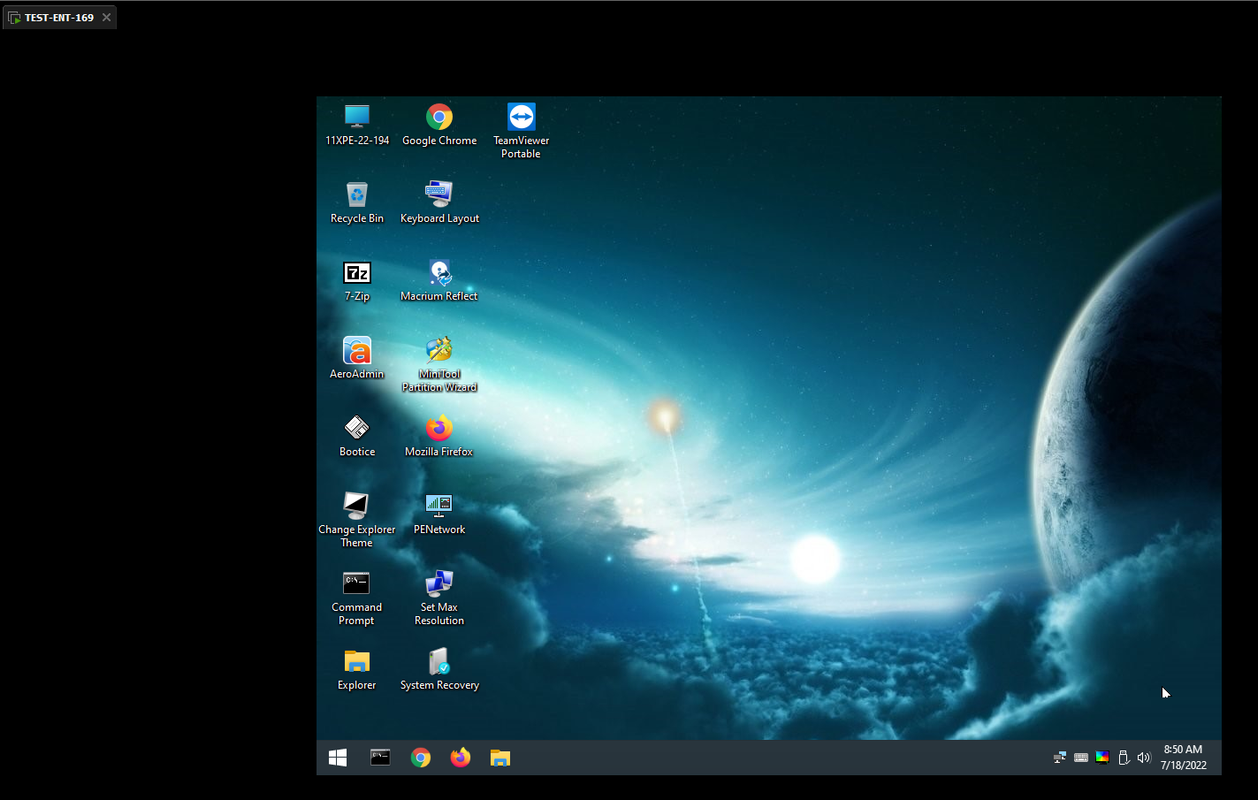Open Chrome from the taskbar
The height and width of the screenshot is (800, 1258).
point(421,758)
